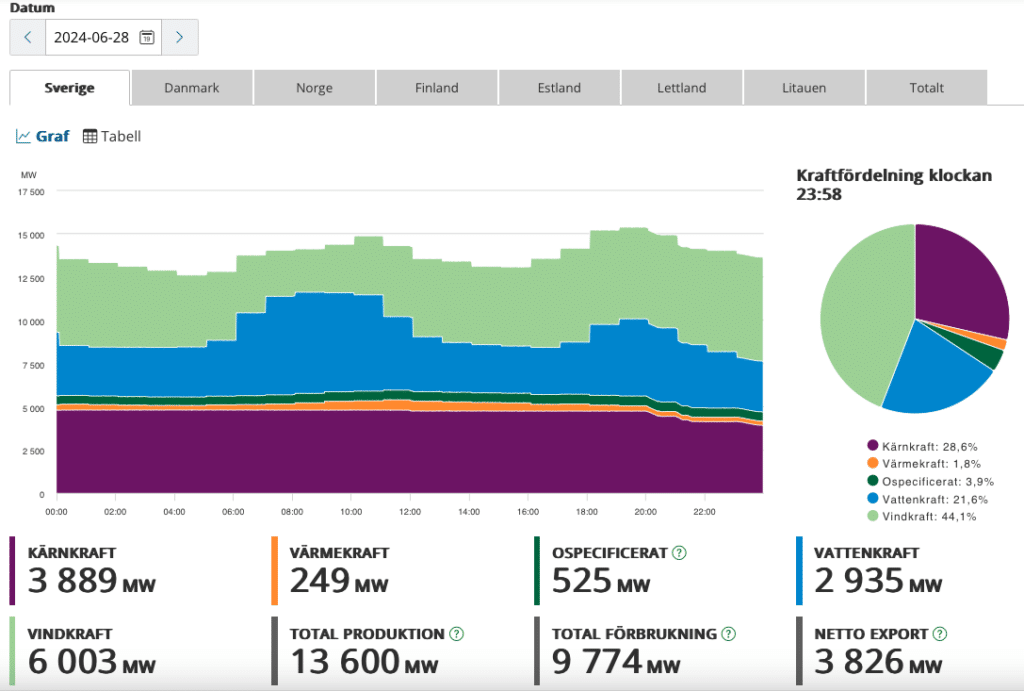Switch to the Tabell table view
The height and width of the screenshot is (691, 1024).
pyautogui.click(x=112, y=136)
